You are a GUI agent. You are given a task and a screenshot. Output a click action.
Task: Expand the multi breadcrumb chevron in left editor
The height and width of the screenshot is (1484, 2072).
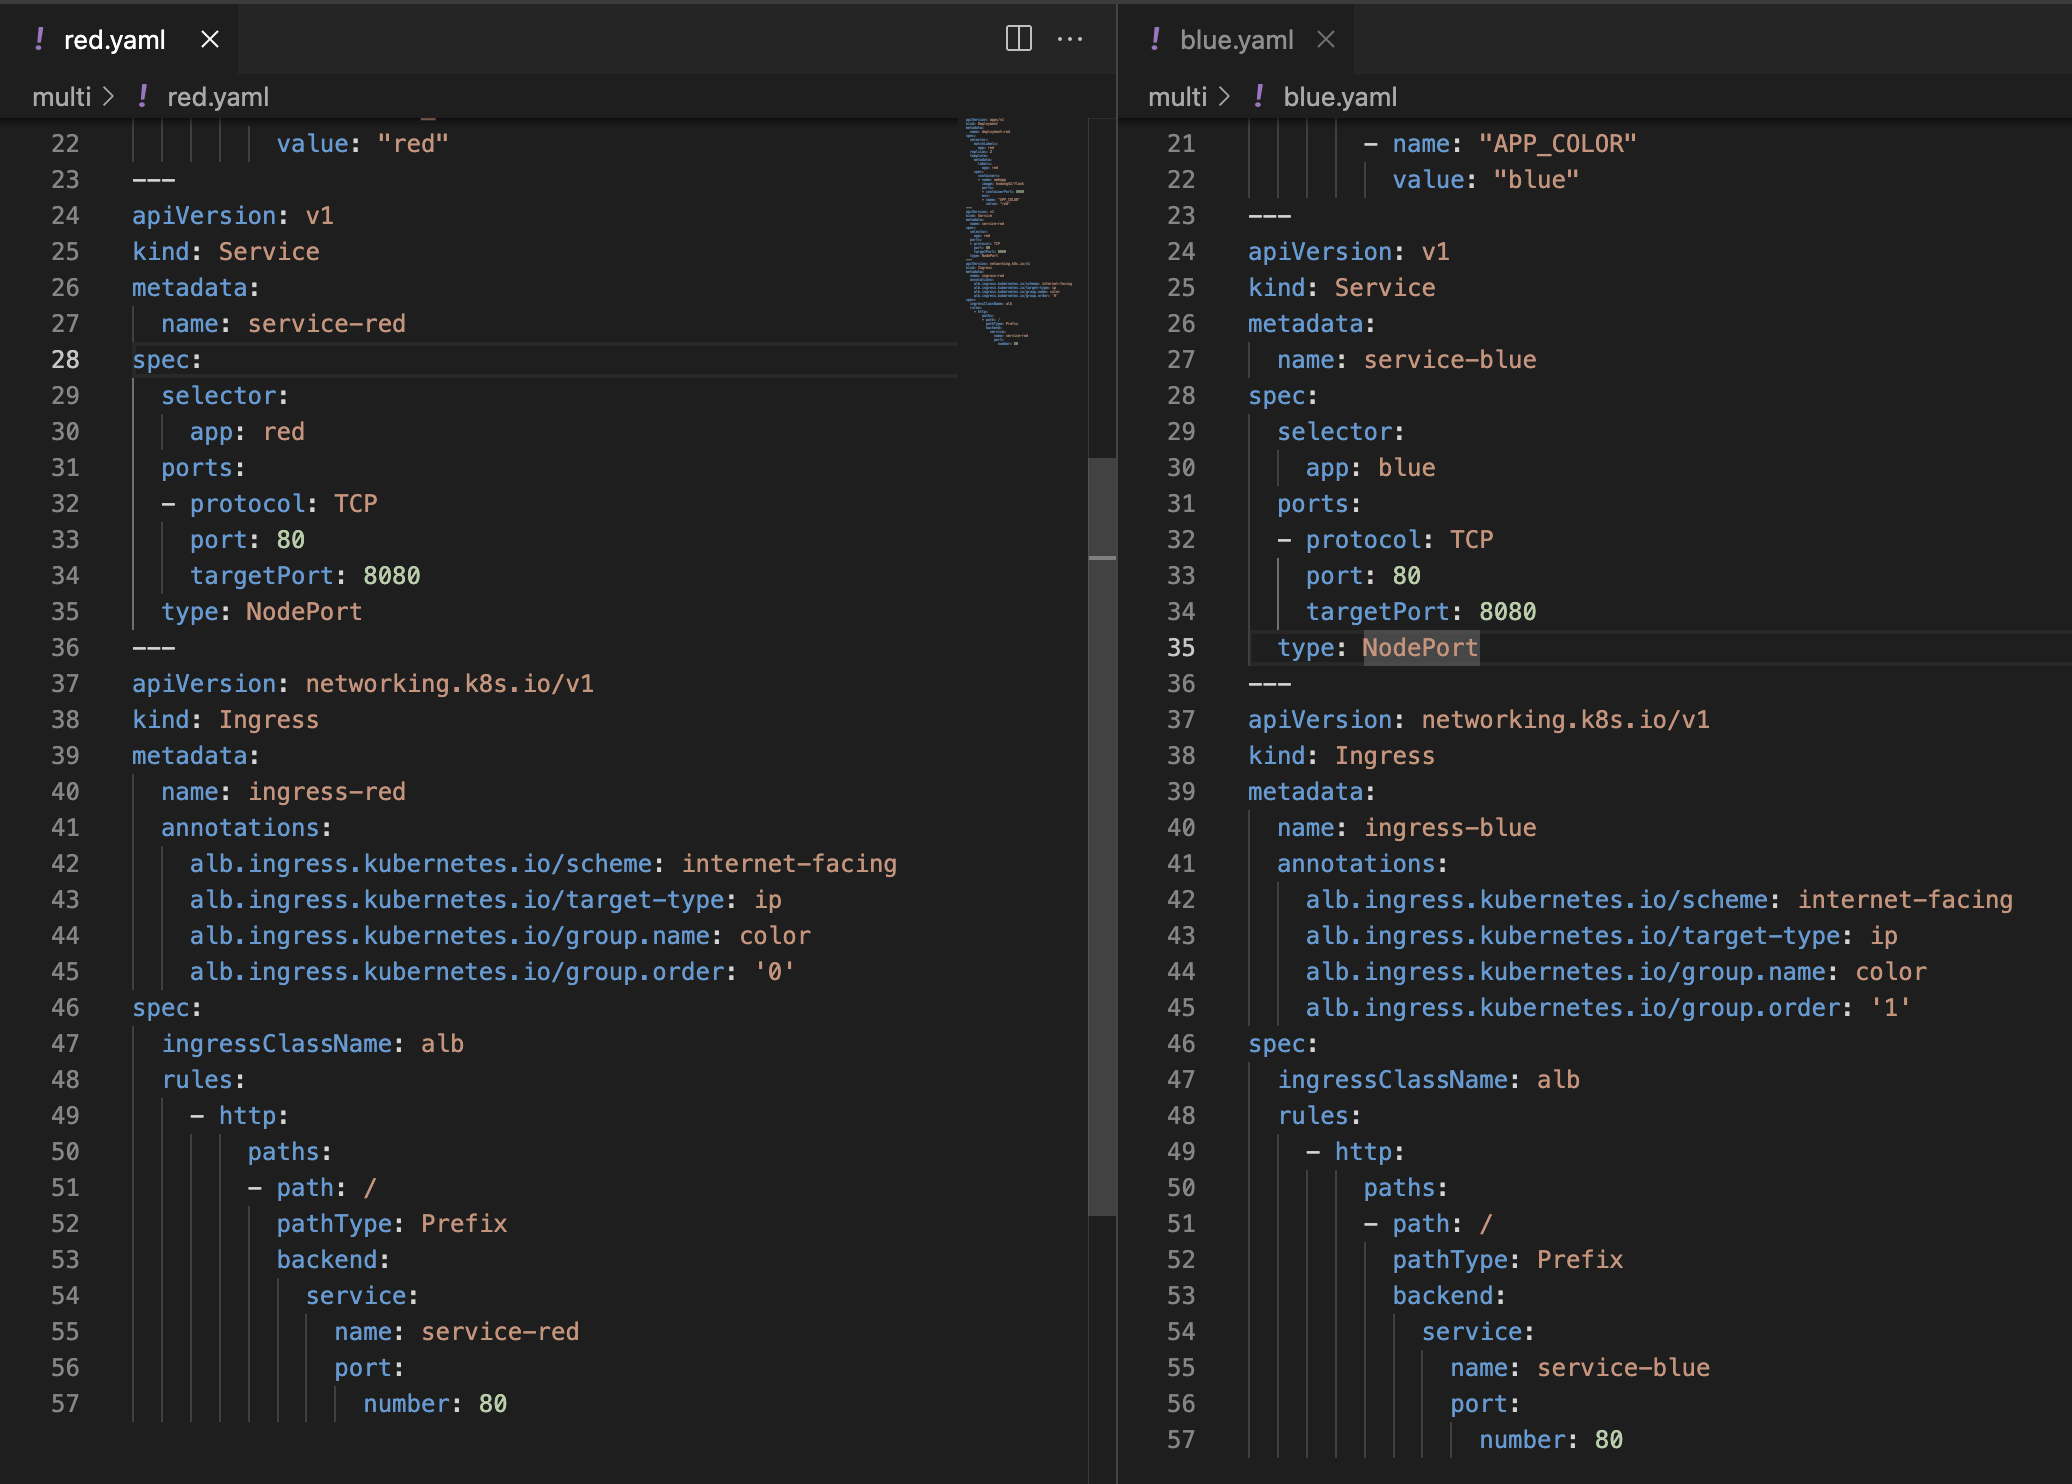pos(109,96)
